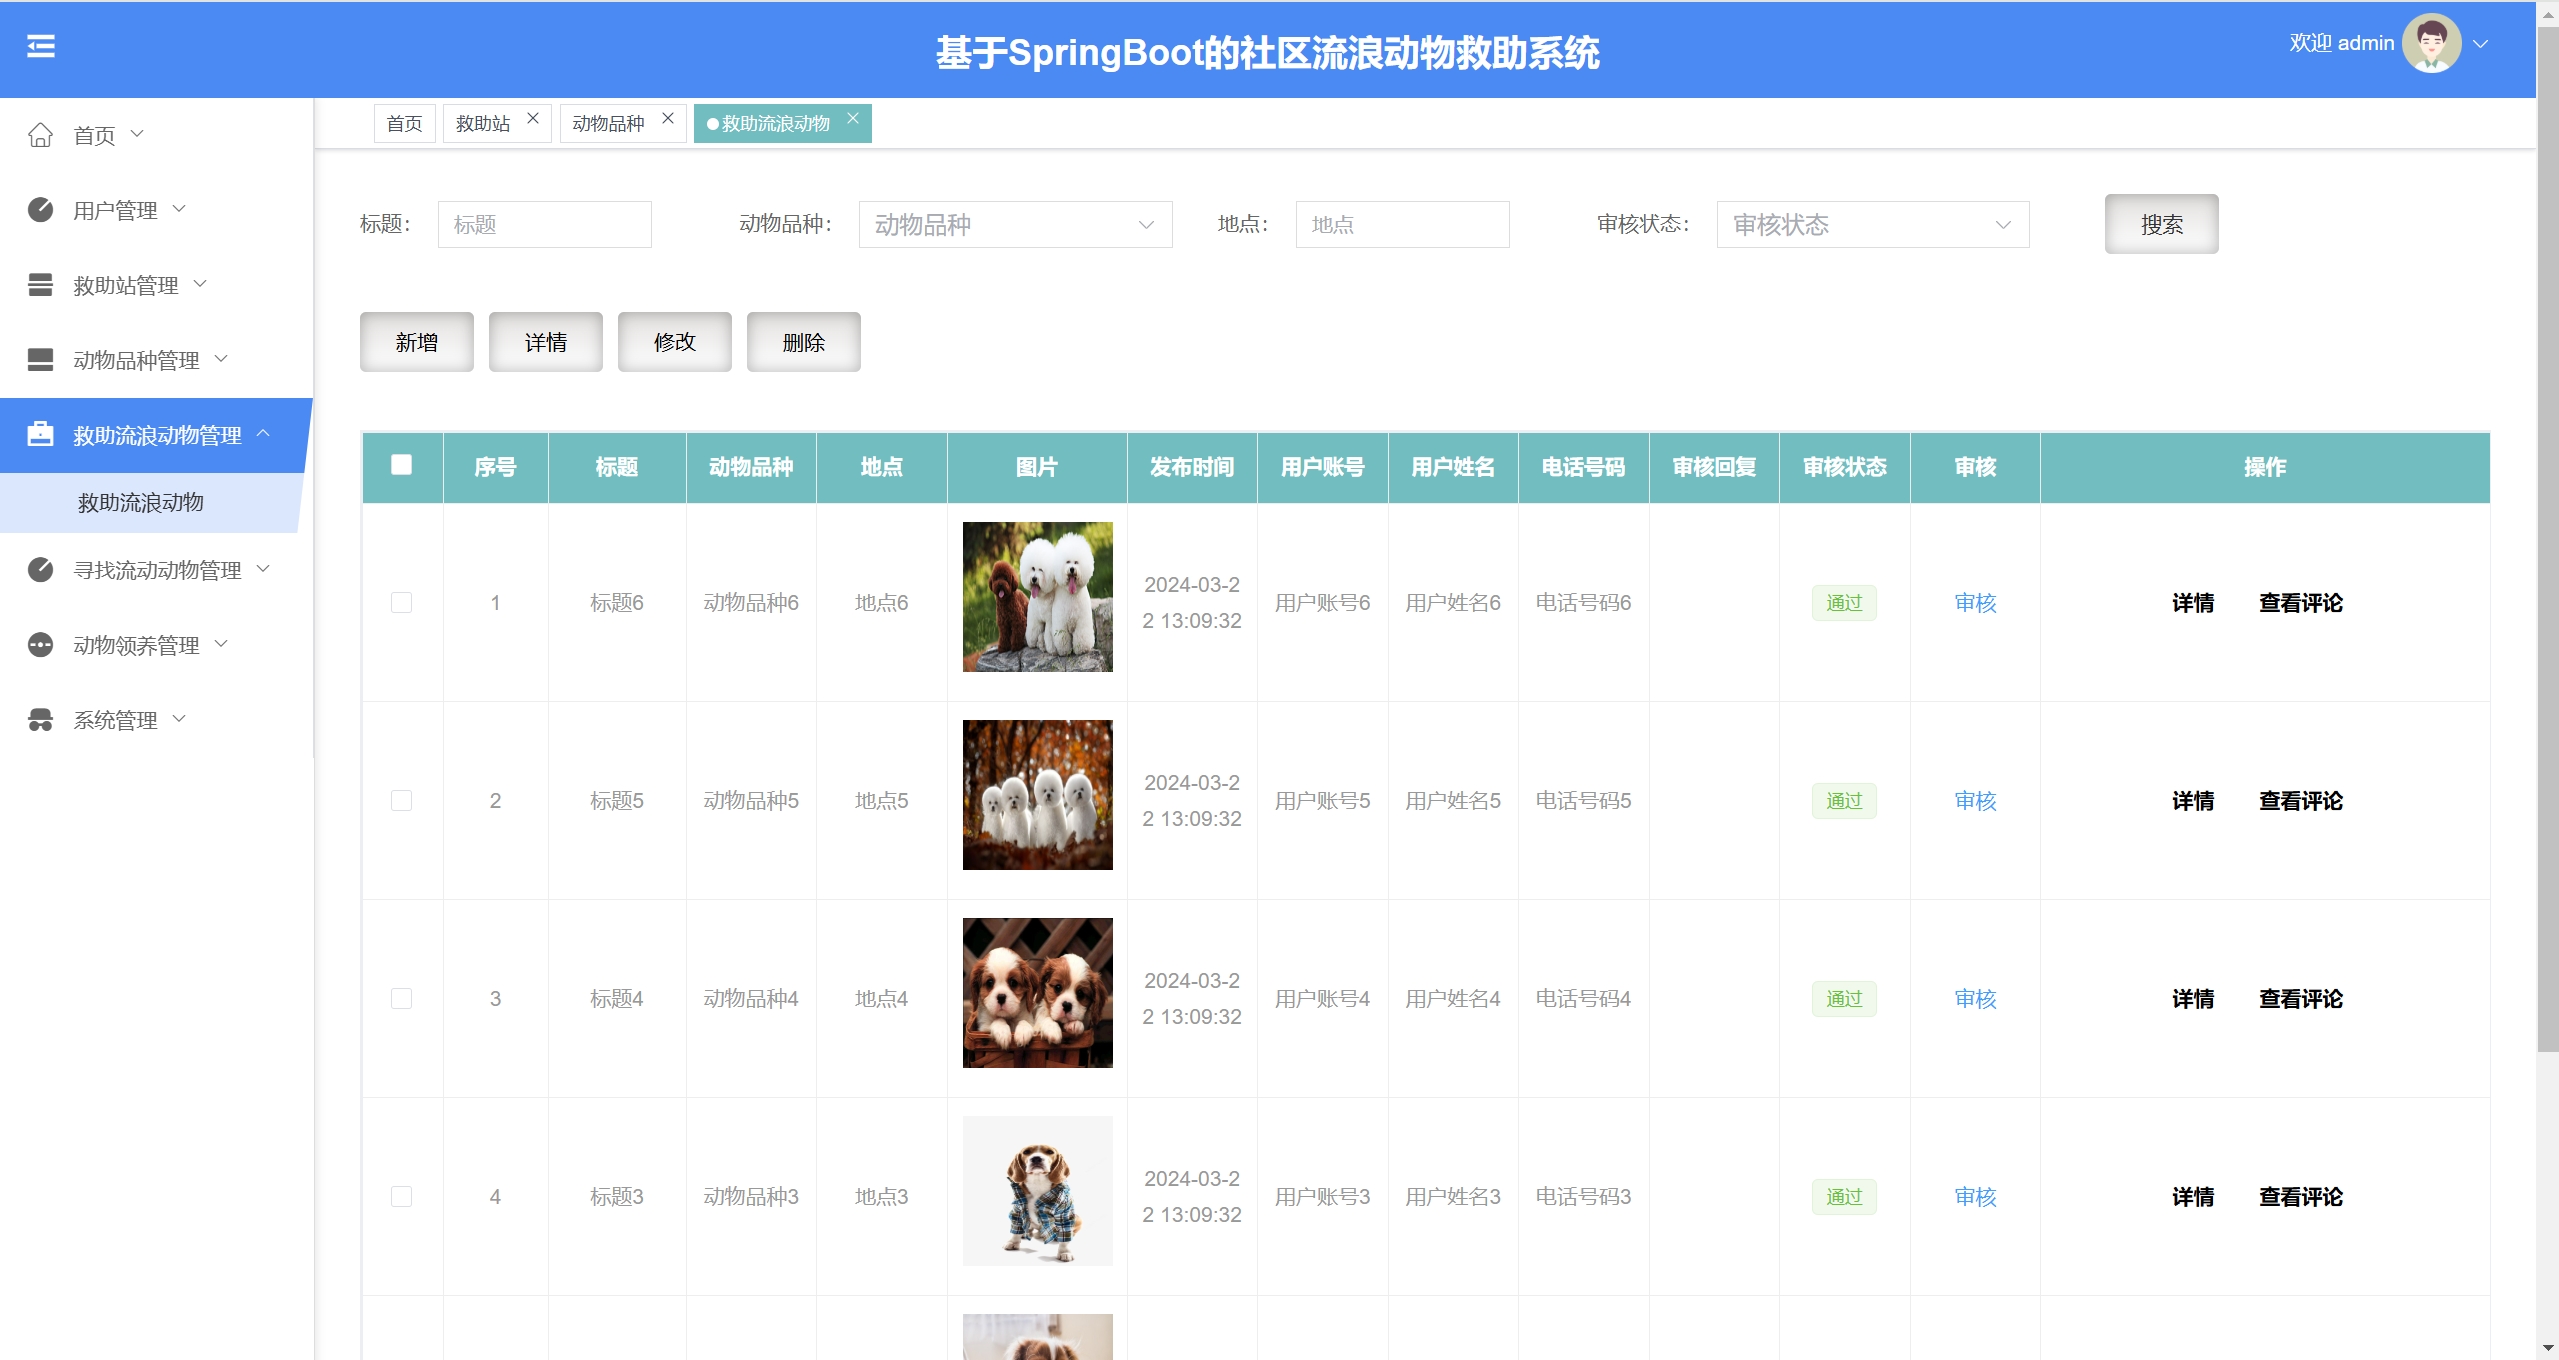Click the 发布时间 column header
2559x1360 pixels.
pyautogui.click(x=1192, y=467)
